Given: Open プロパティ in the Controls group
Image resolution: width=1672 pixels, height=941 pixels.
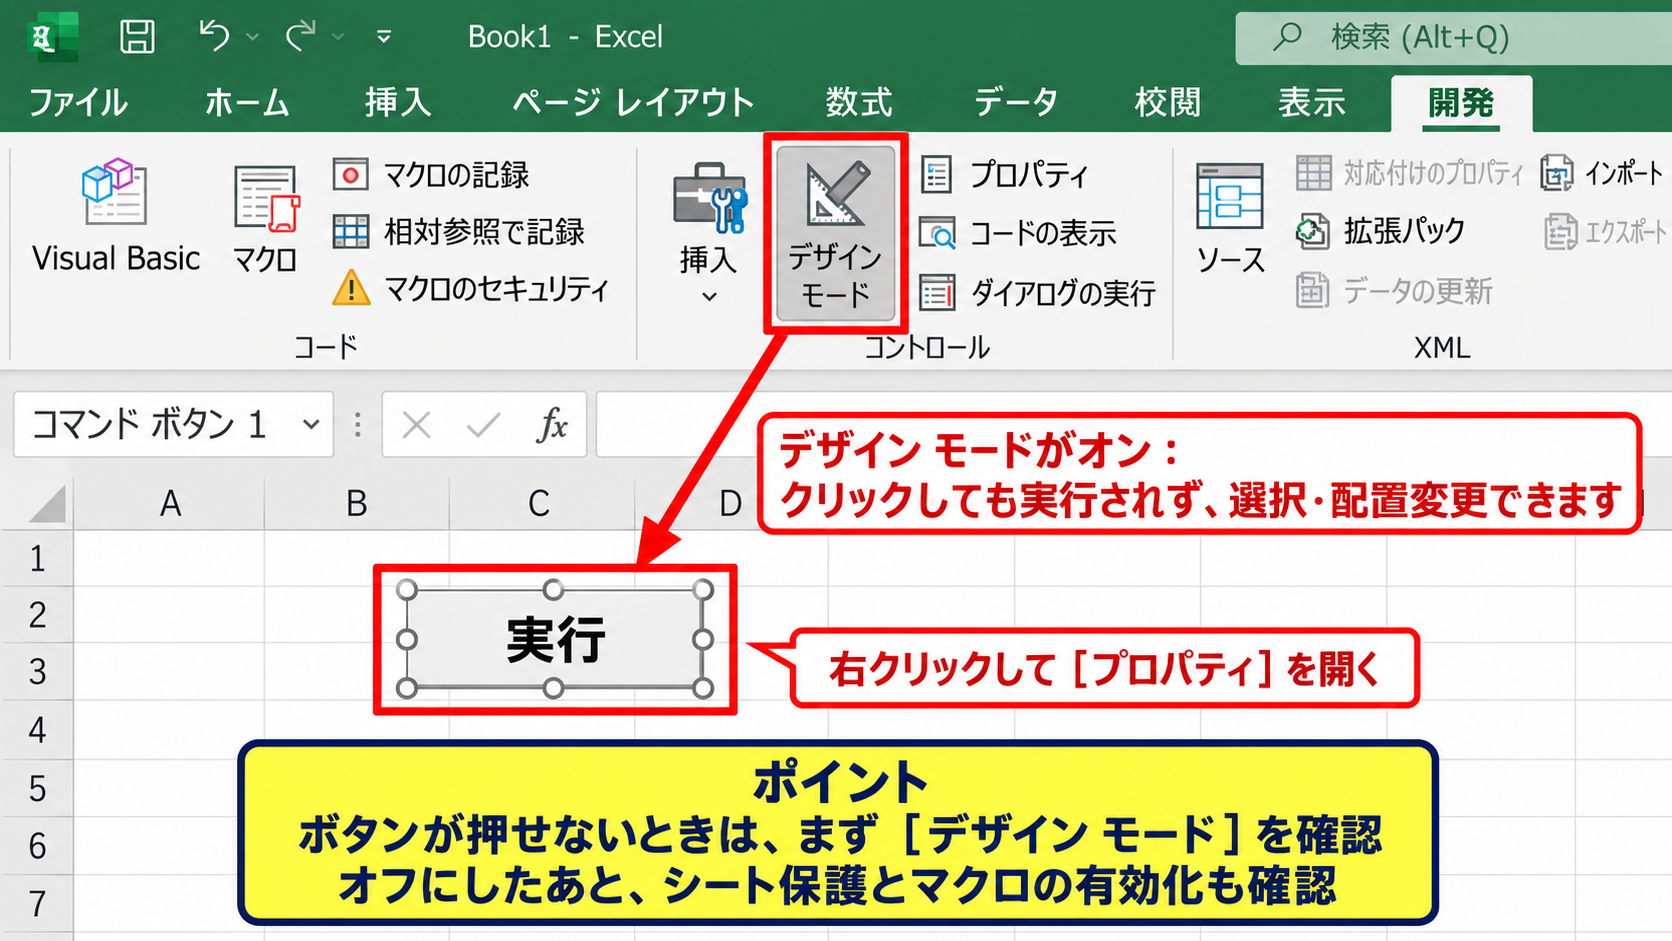Looking at the screenshot, I should click(1004, 175).
